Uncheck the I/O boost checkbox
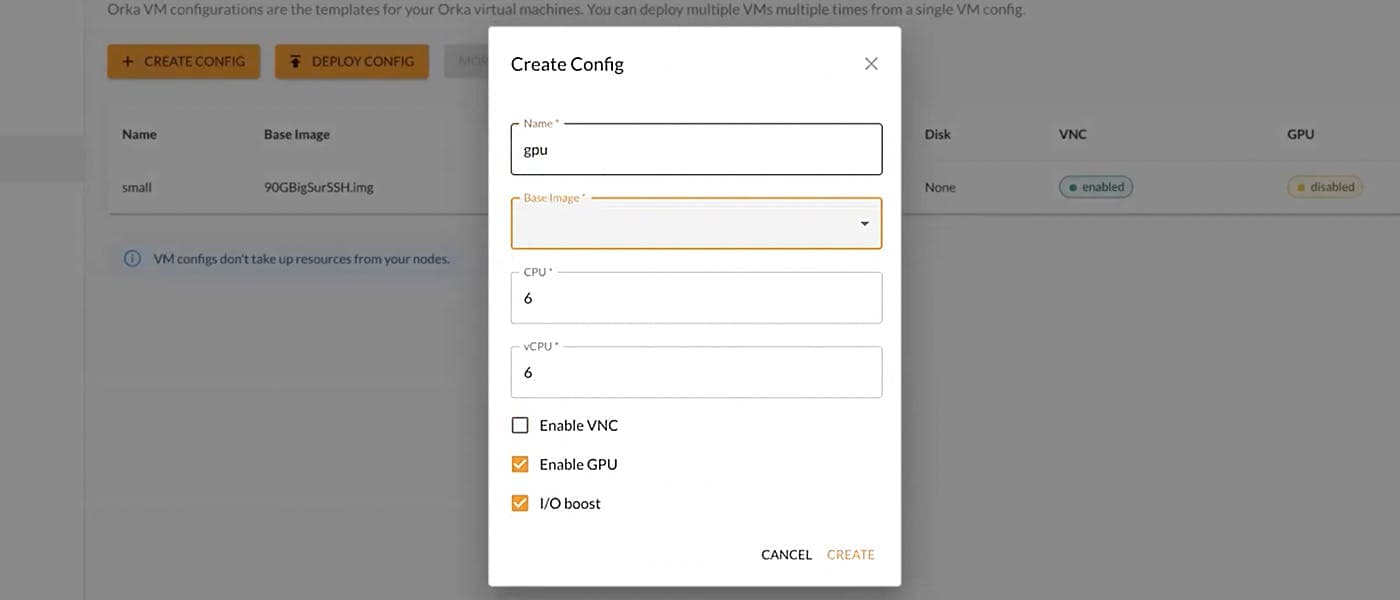The image size is (1400, 600). tap(519, 502)
